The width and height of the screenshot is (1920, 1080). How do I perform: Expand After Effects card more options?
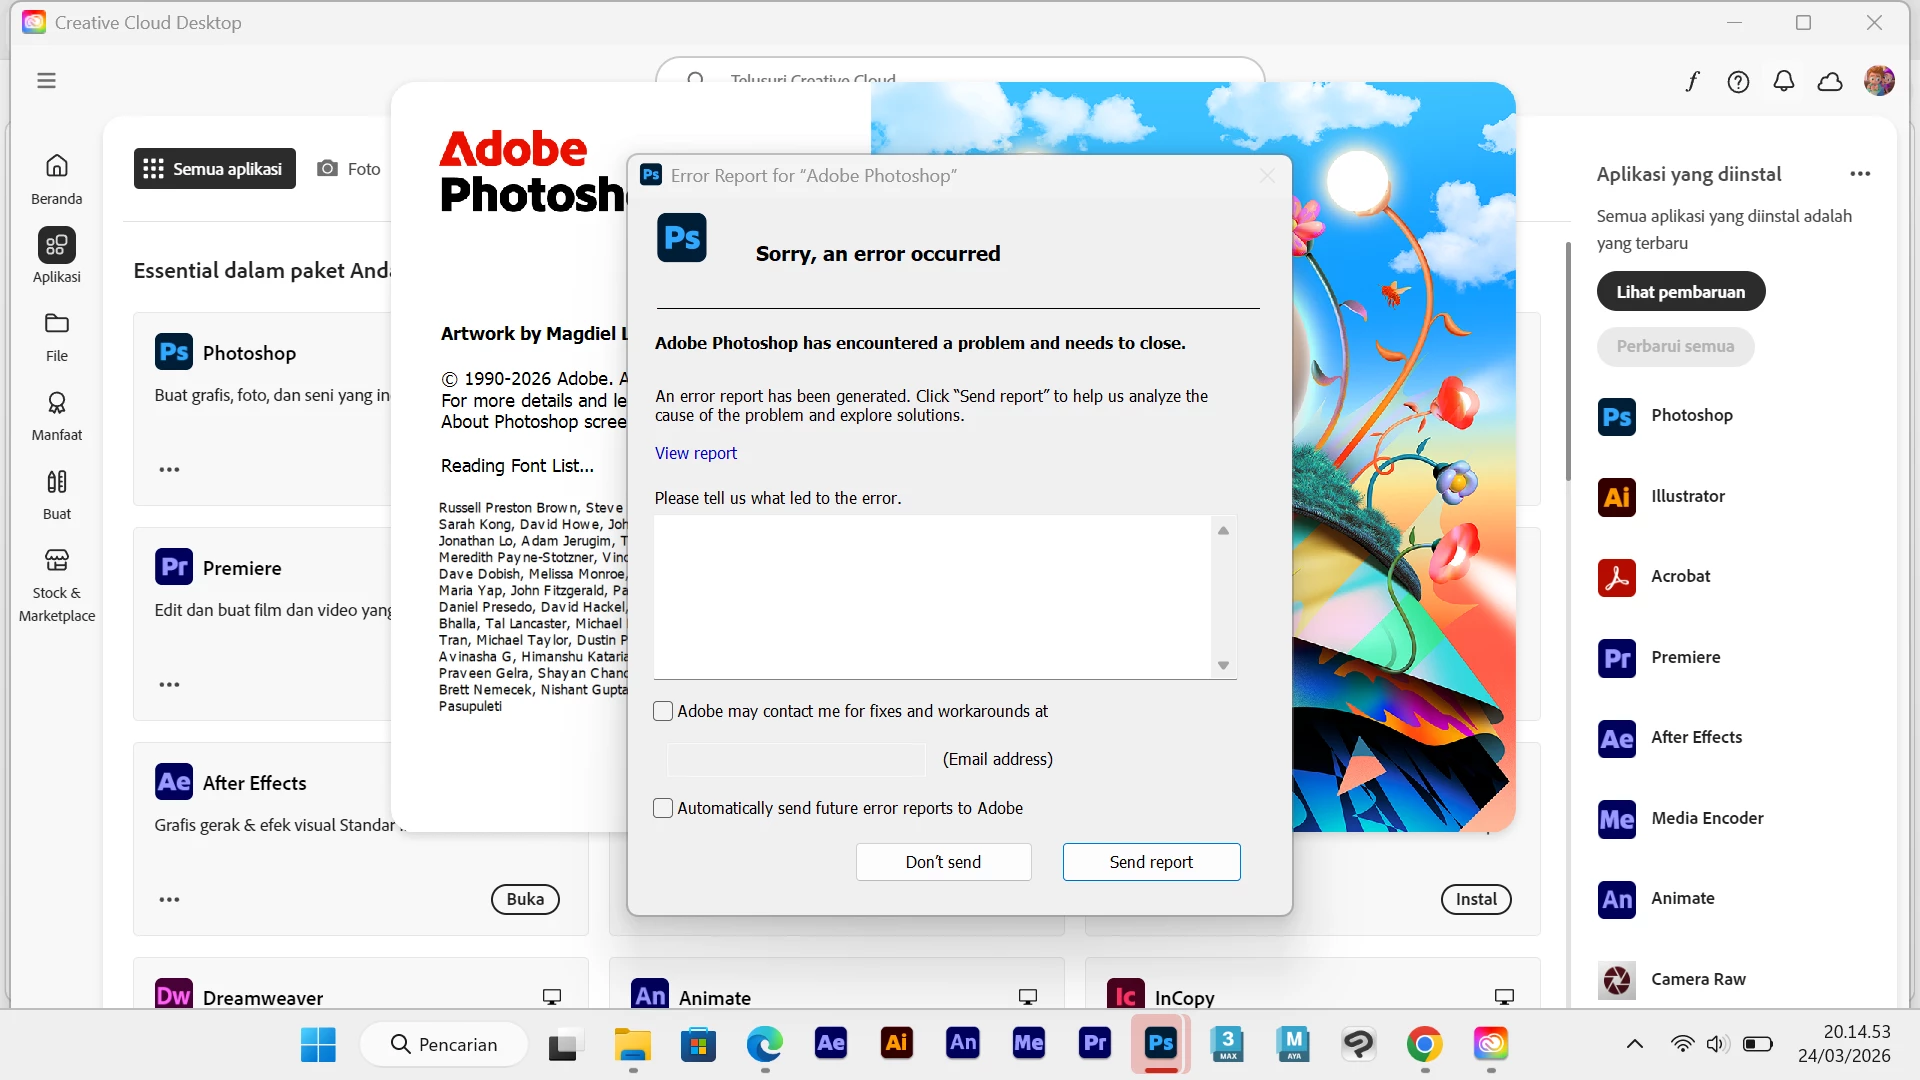tap(169, 899)
